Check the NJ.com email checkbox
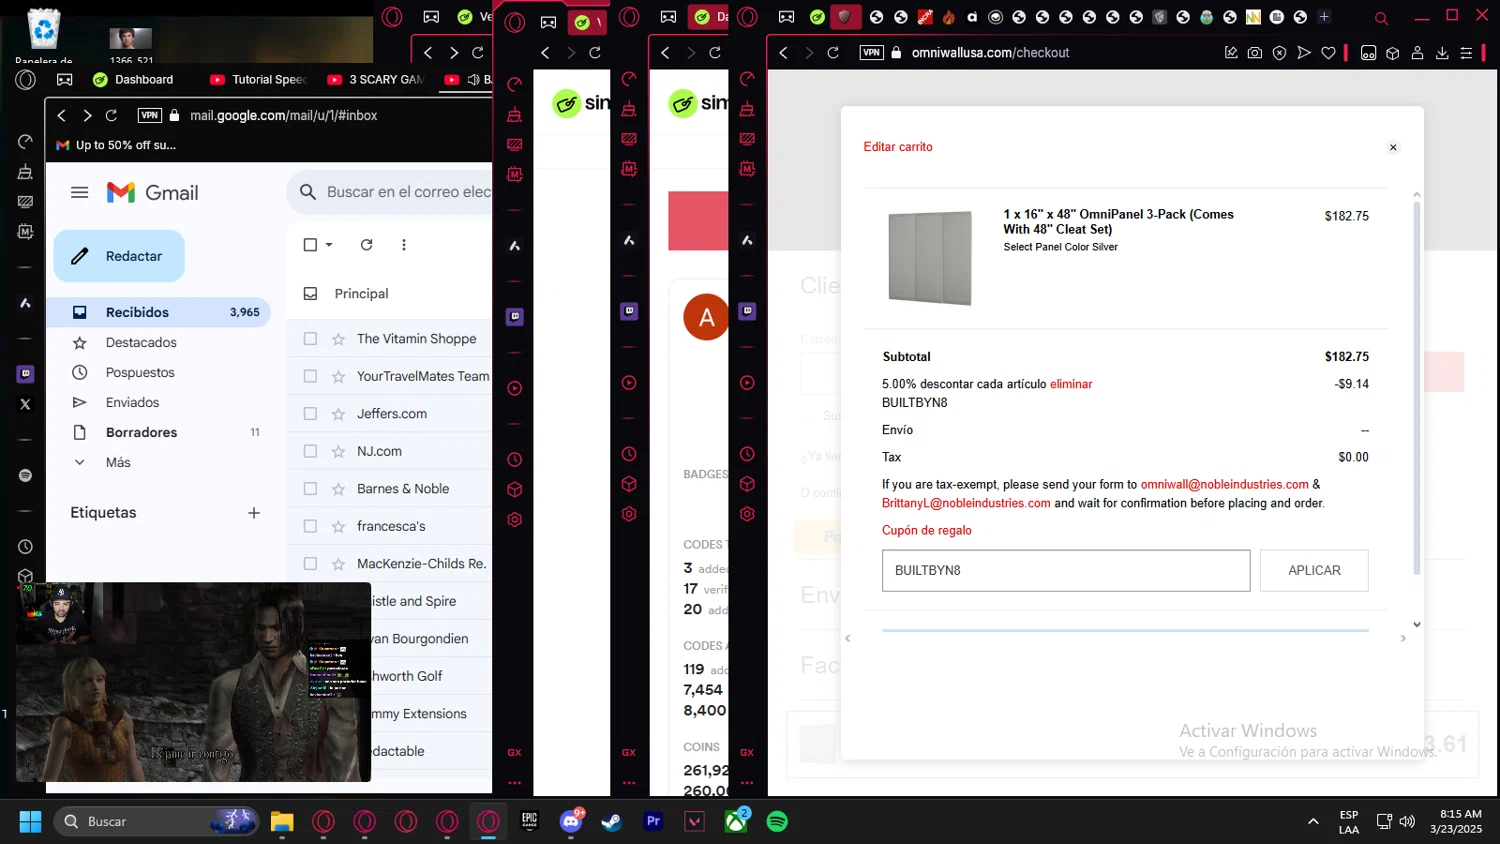This screenshot has width=1500, height=844. (x=310, y=451)
